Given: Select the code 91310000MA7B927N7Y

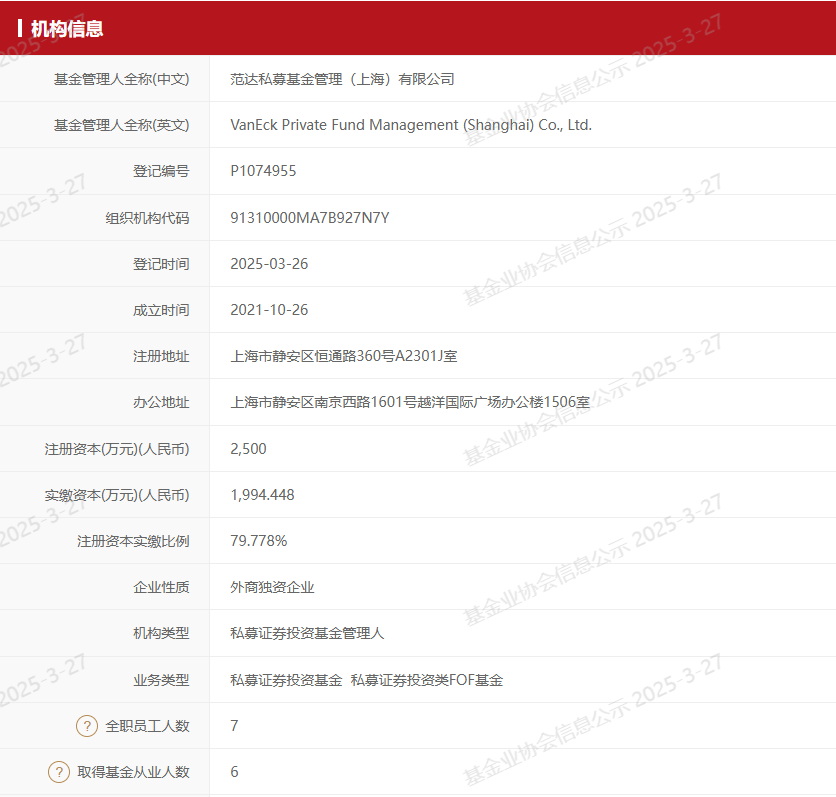Looking at the screenshot, I should [x=310, y=218].
